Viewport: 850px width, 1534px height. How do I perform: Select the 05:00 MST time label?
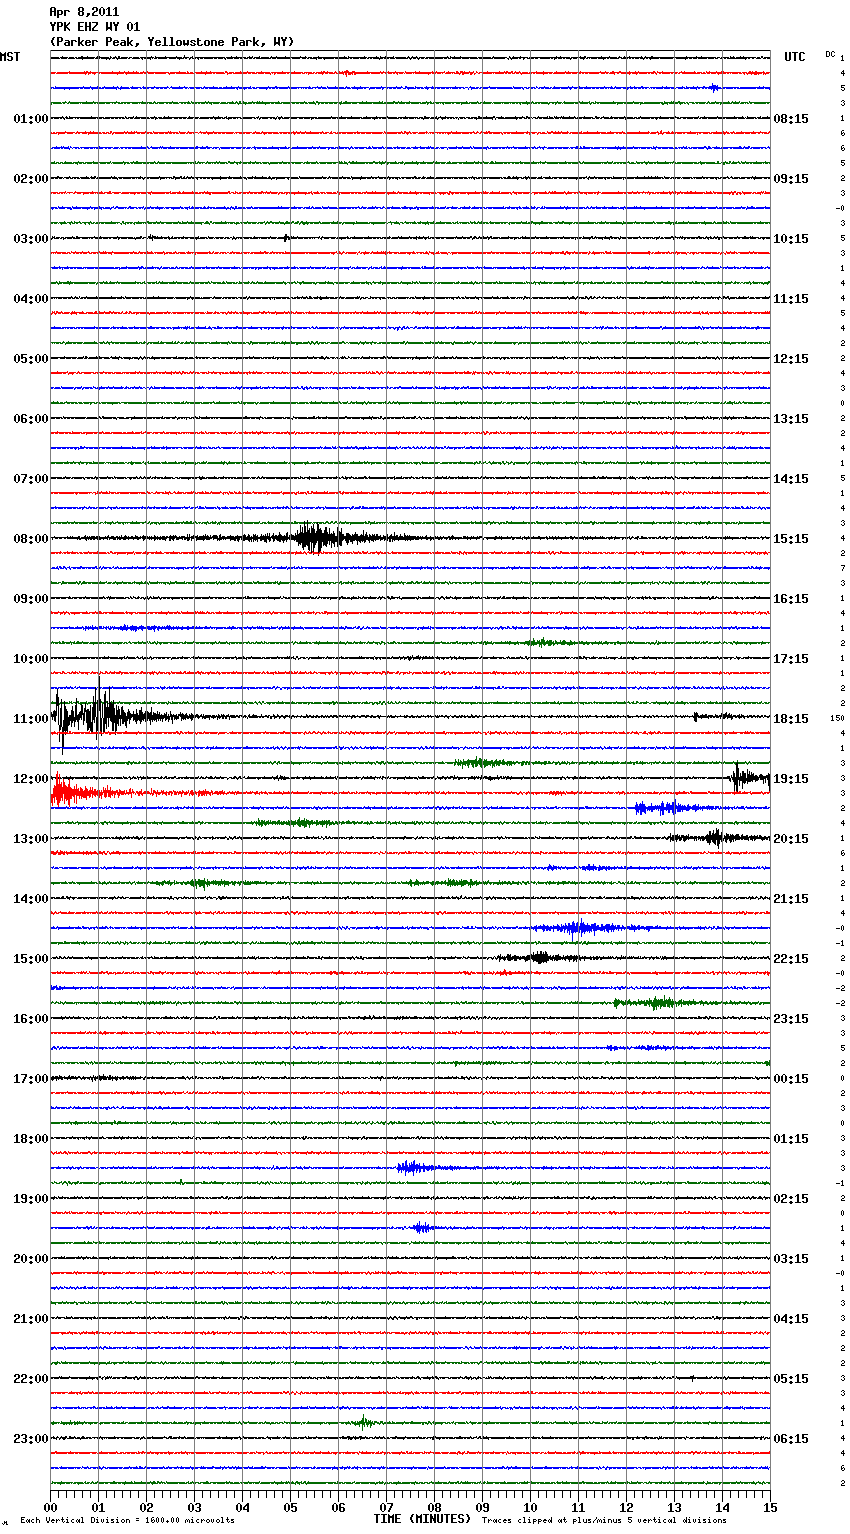click(31, 359)
